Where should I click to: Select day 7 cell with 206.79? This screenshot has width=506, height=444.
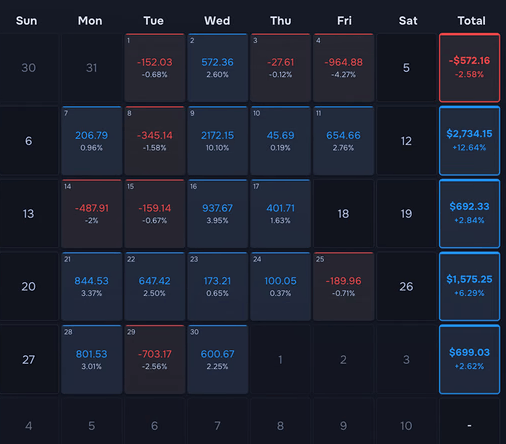[92, 141]
